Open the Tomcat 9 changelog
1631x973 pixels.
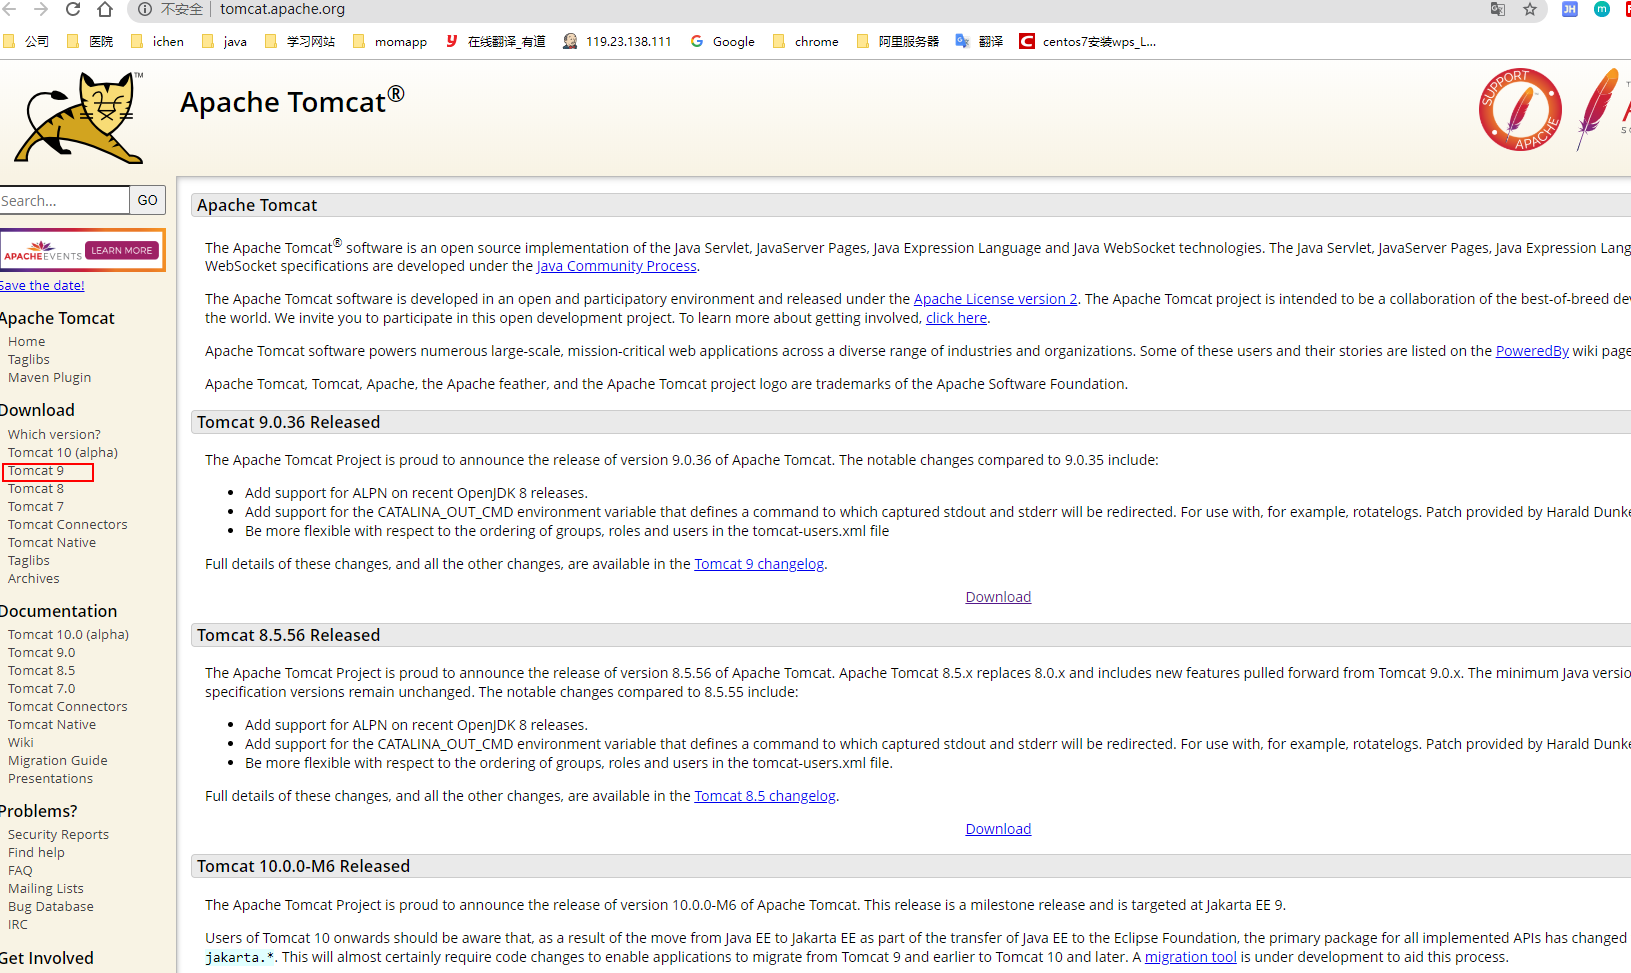pyautogui.click(x=758, y=563)
